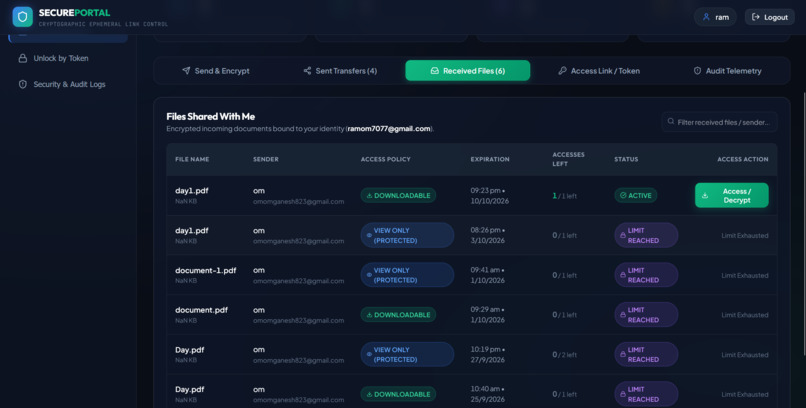Click the paper plane icon on Send & Encrypt
The width and height of the screenshot is (806, 408).
[x=186, y=70]
